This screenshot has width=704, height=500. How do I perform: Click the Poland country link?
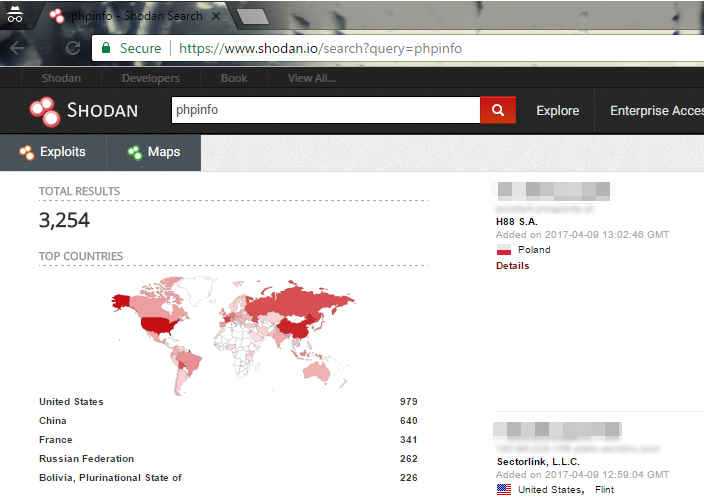[x=534, y=250]
